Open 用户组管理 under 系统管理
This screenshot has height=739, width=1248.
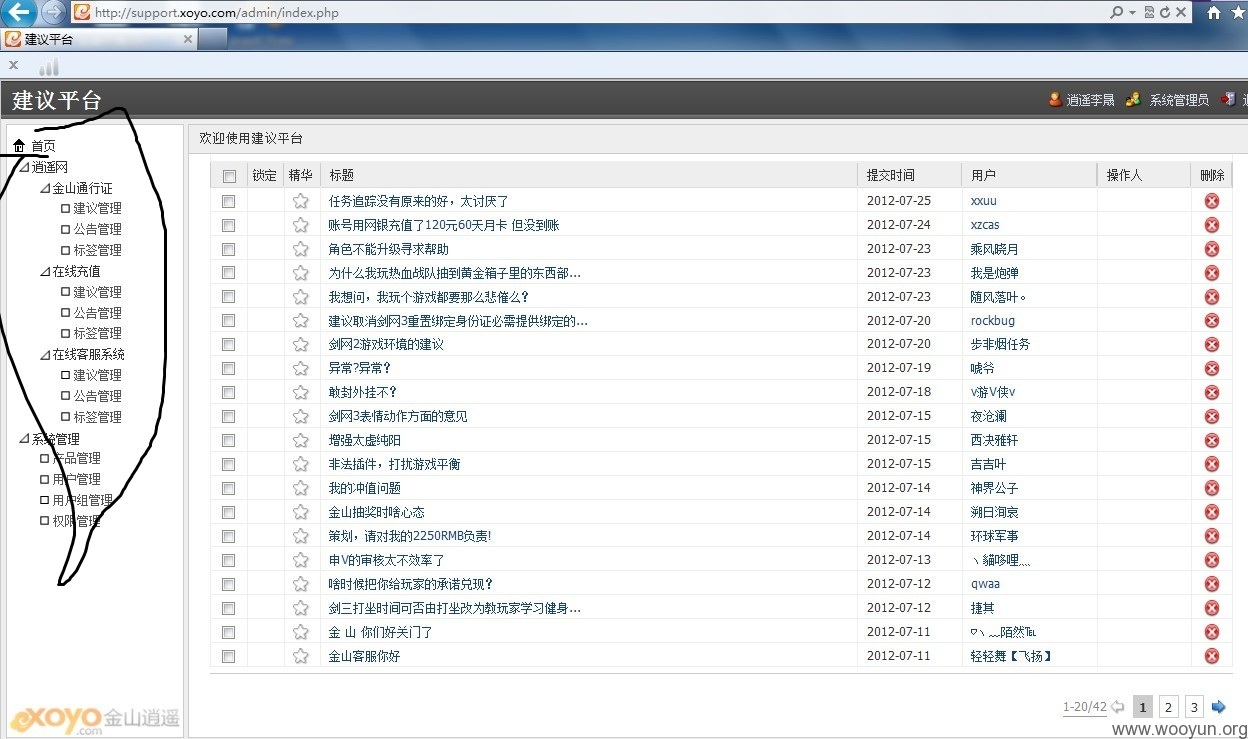click(82, 500)
